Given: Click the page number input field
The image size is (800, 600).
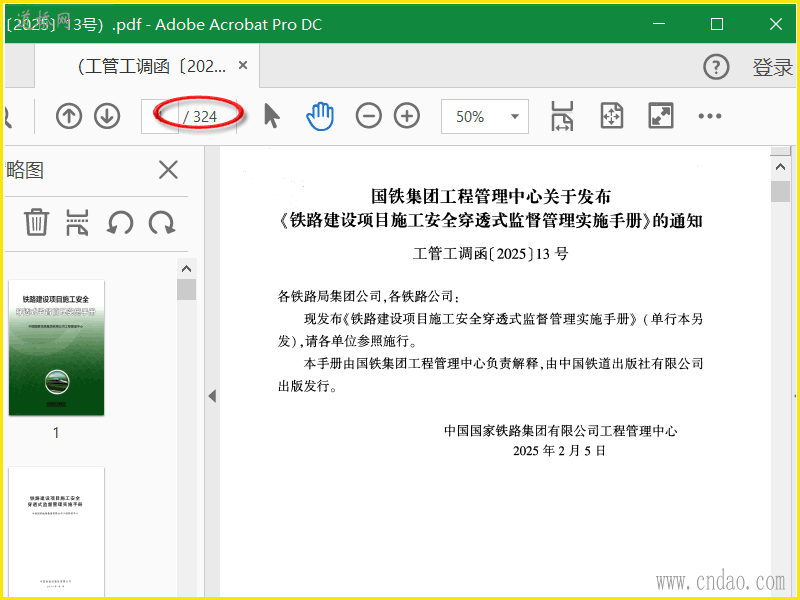Looking at the screenshot, I should 160,116.
